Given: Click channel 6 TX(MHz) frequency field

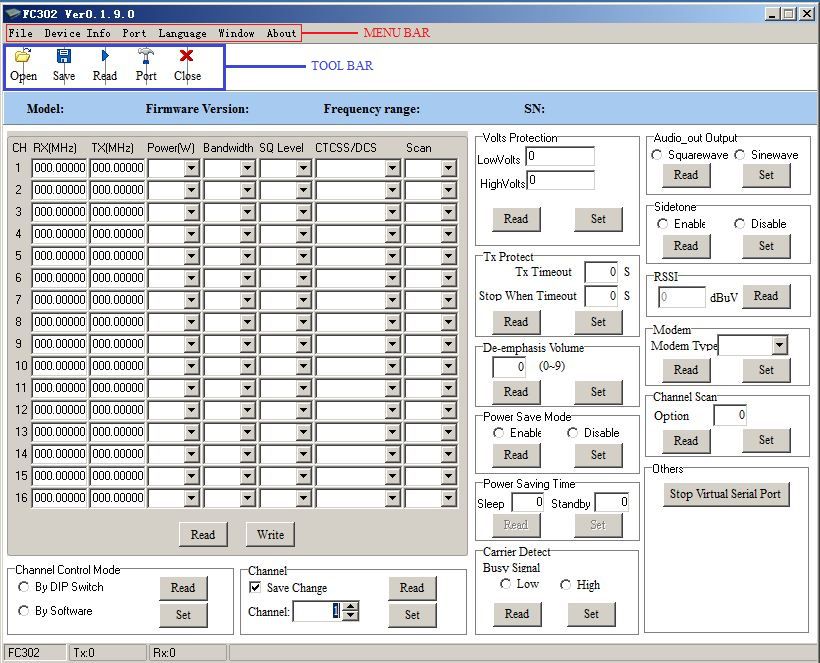Looking at the screenshot, I should pyautogui.click(x=117, y=278).
